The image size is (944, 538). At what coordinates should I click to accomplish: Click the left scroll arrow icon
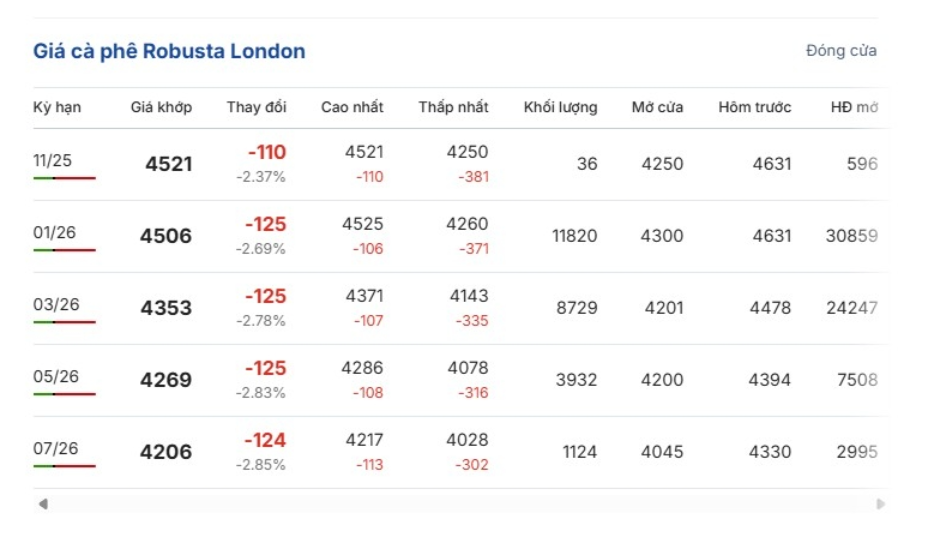pyautogui.click(x=43, y=504)
